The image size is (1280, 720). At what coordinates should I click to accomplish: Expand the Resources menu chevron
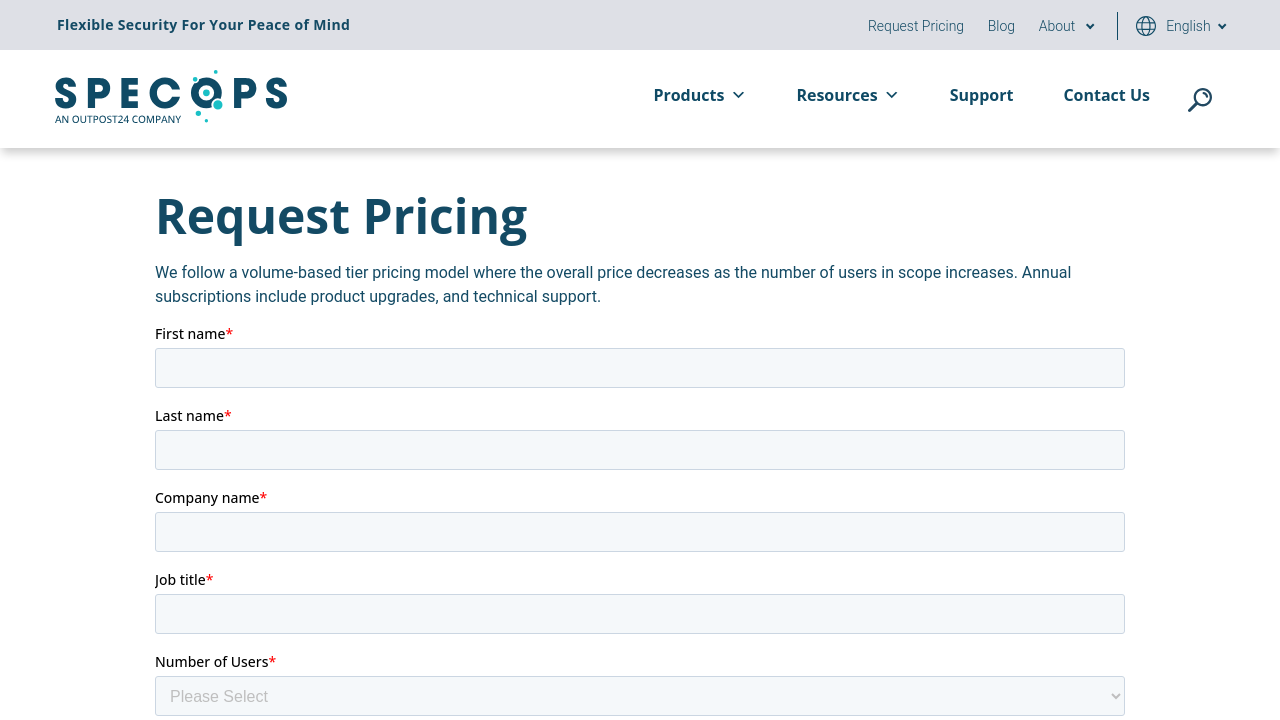tap(892, 95)
